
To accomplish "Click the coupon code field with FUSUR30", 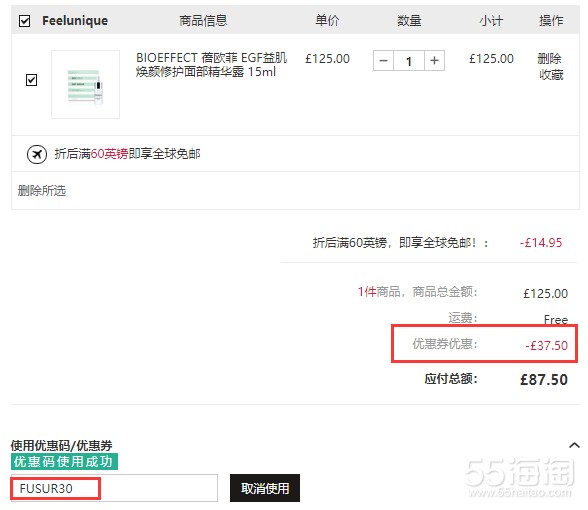I will [114, 488].
